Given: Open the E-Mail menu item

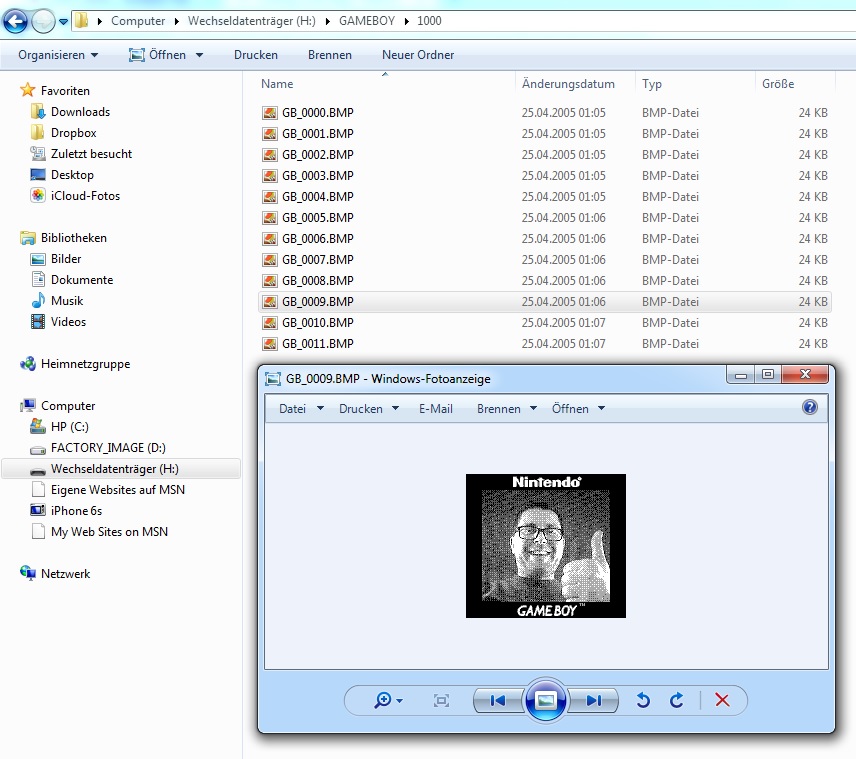Looking at the screenshot, I should 436,409.
